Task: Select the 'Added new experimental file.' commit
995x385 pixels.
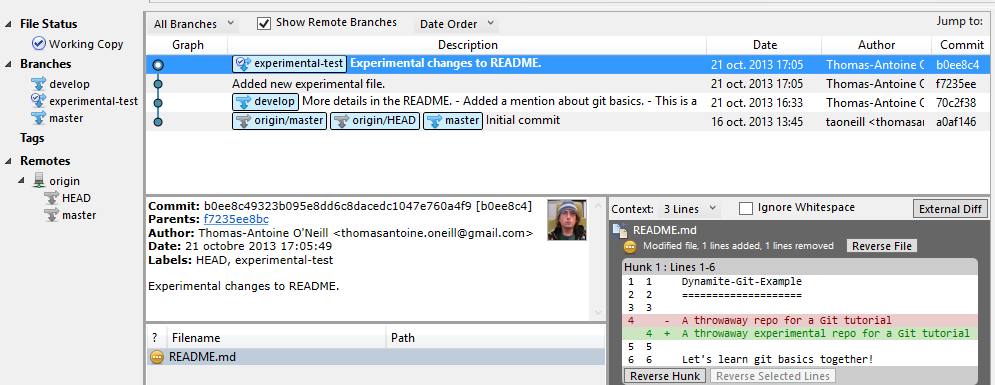Action: click(x=568, y=84)
